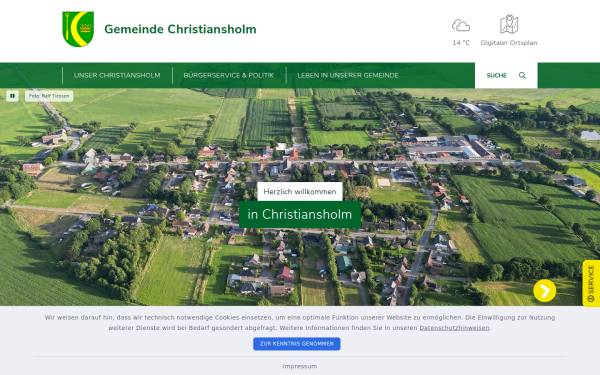Image resolution: width=600 pixels, height=375 pixels.
Task: Open the Leben in unserer Gemeinde menu
Action: click(348, 75)
